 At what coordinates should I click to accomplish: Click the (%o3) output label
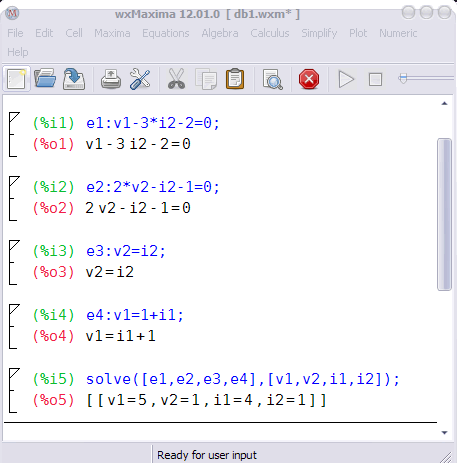point(53,272)
